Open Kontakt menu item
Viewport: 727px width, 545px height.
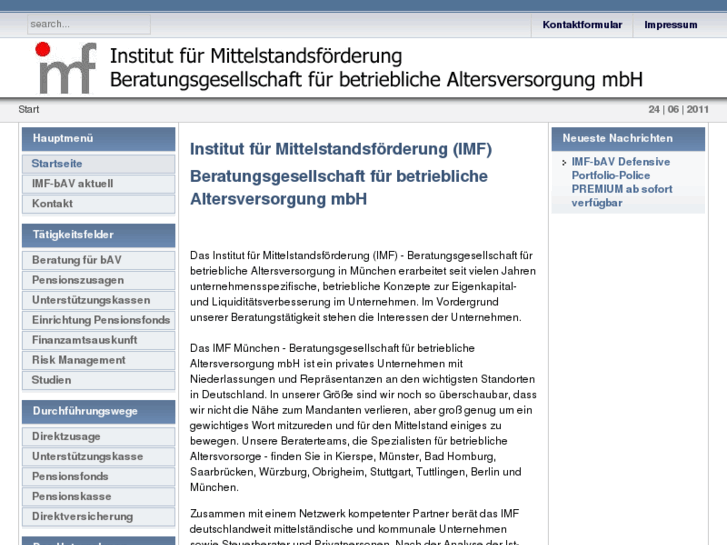[x=98, y=204]
